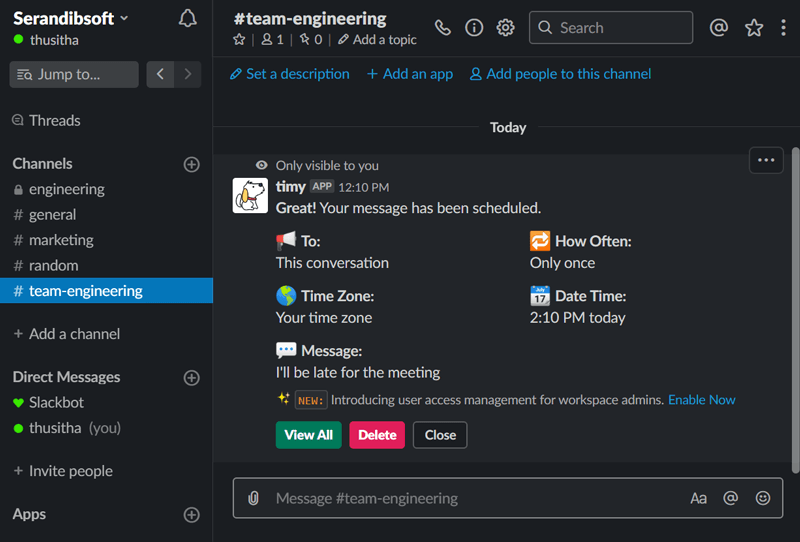Add a new channel via Channels plus icon
Viewport: 800px width, 542px height.
click(x=191, y=164)
